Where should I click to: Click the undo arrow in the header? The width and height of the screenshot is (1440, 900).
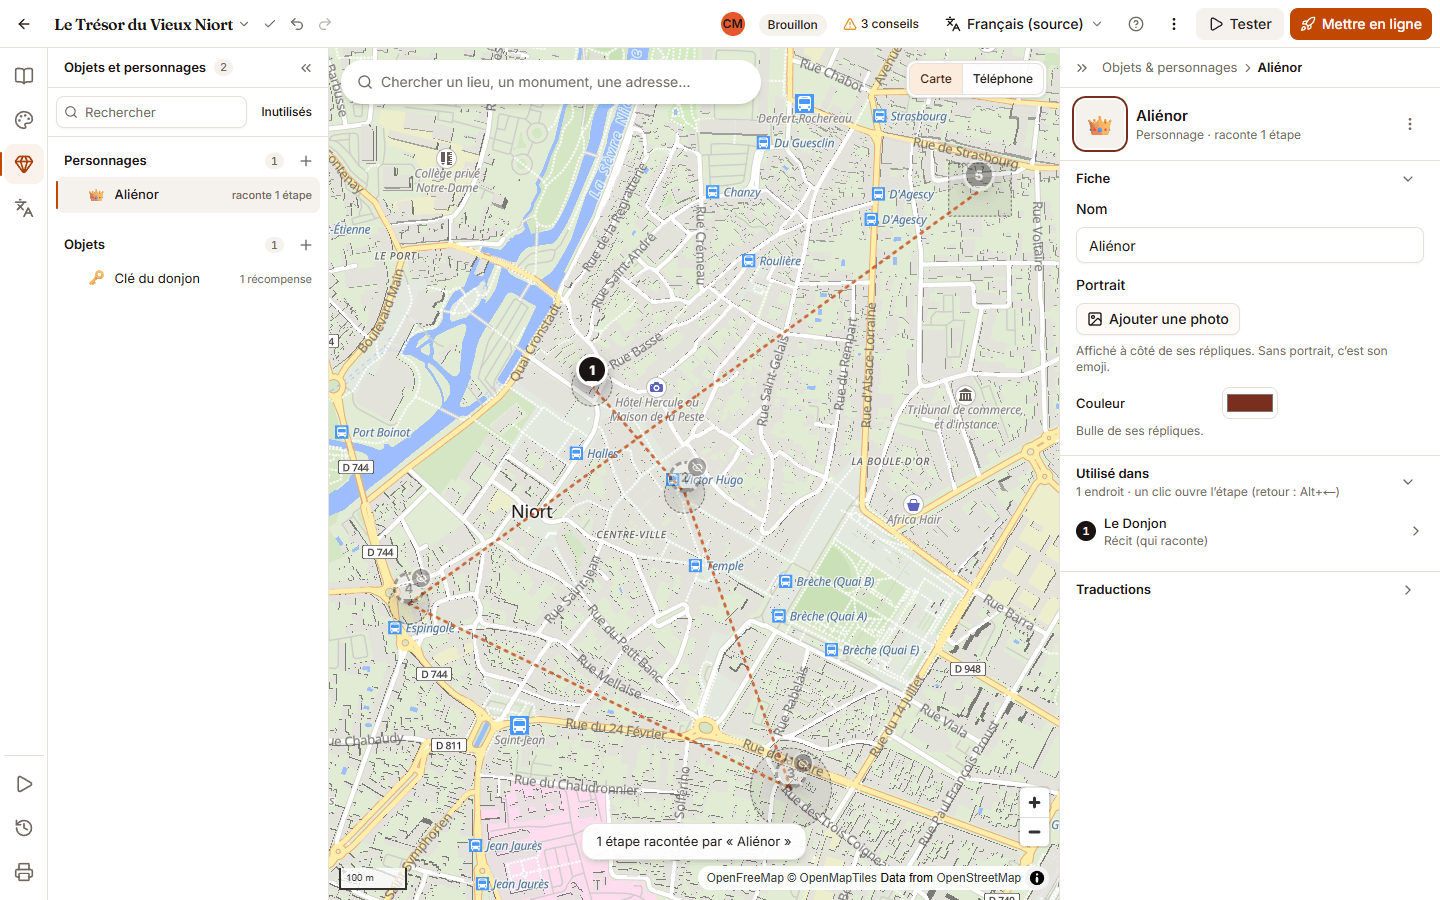coord(297,24)
